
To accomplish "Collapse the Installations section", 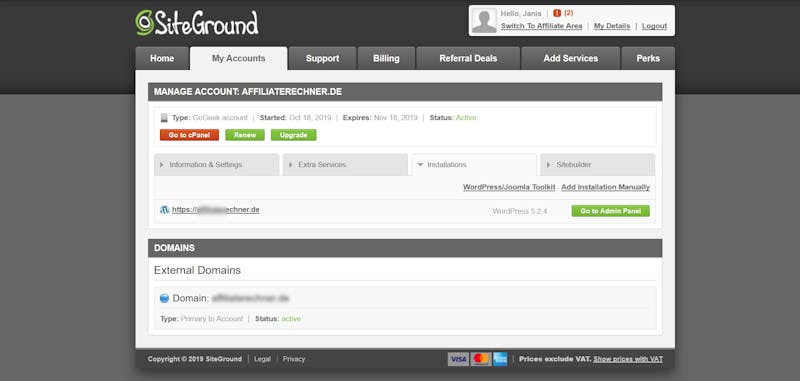I will pos(474,165).
